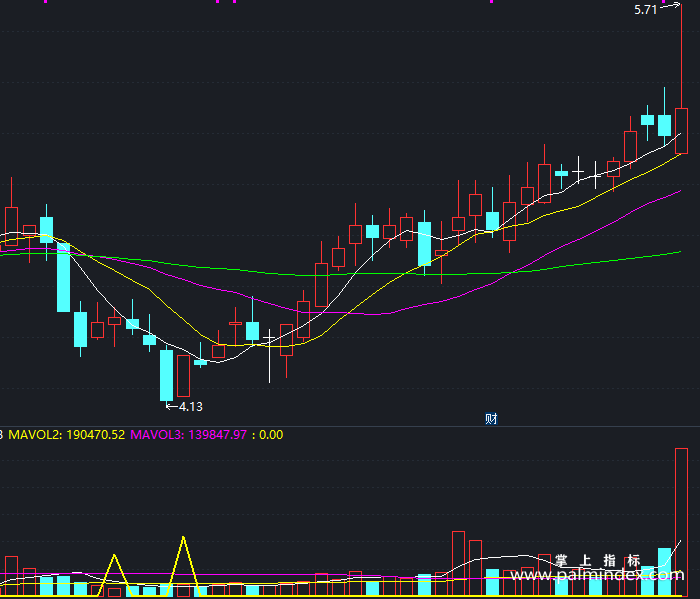Click the MAVOL3: 139847.97 indicator text

188,435
